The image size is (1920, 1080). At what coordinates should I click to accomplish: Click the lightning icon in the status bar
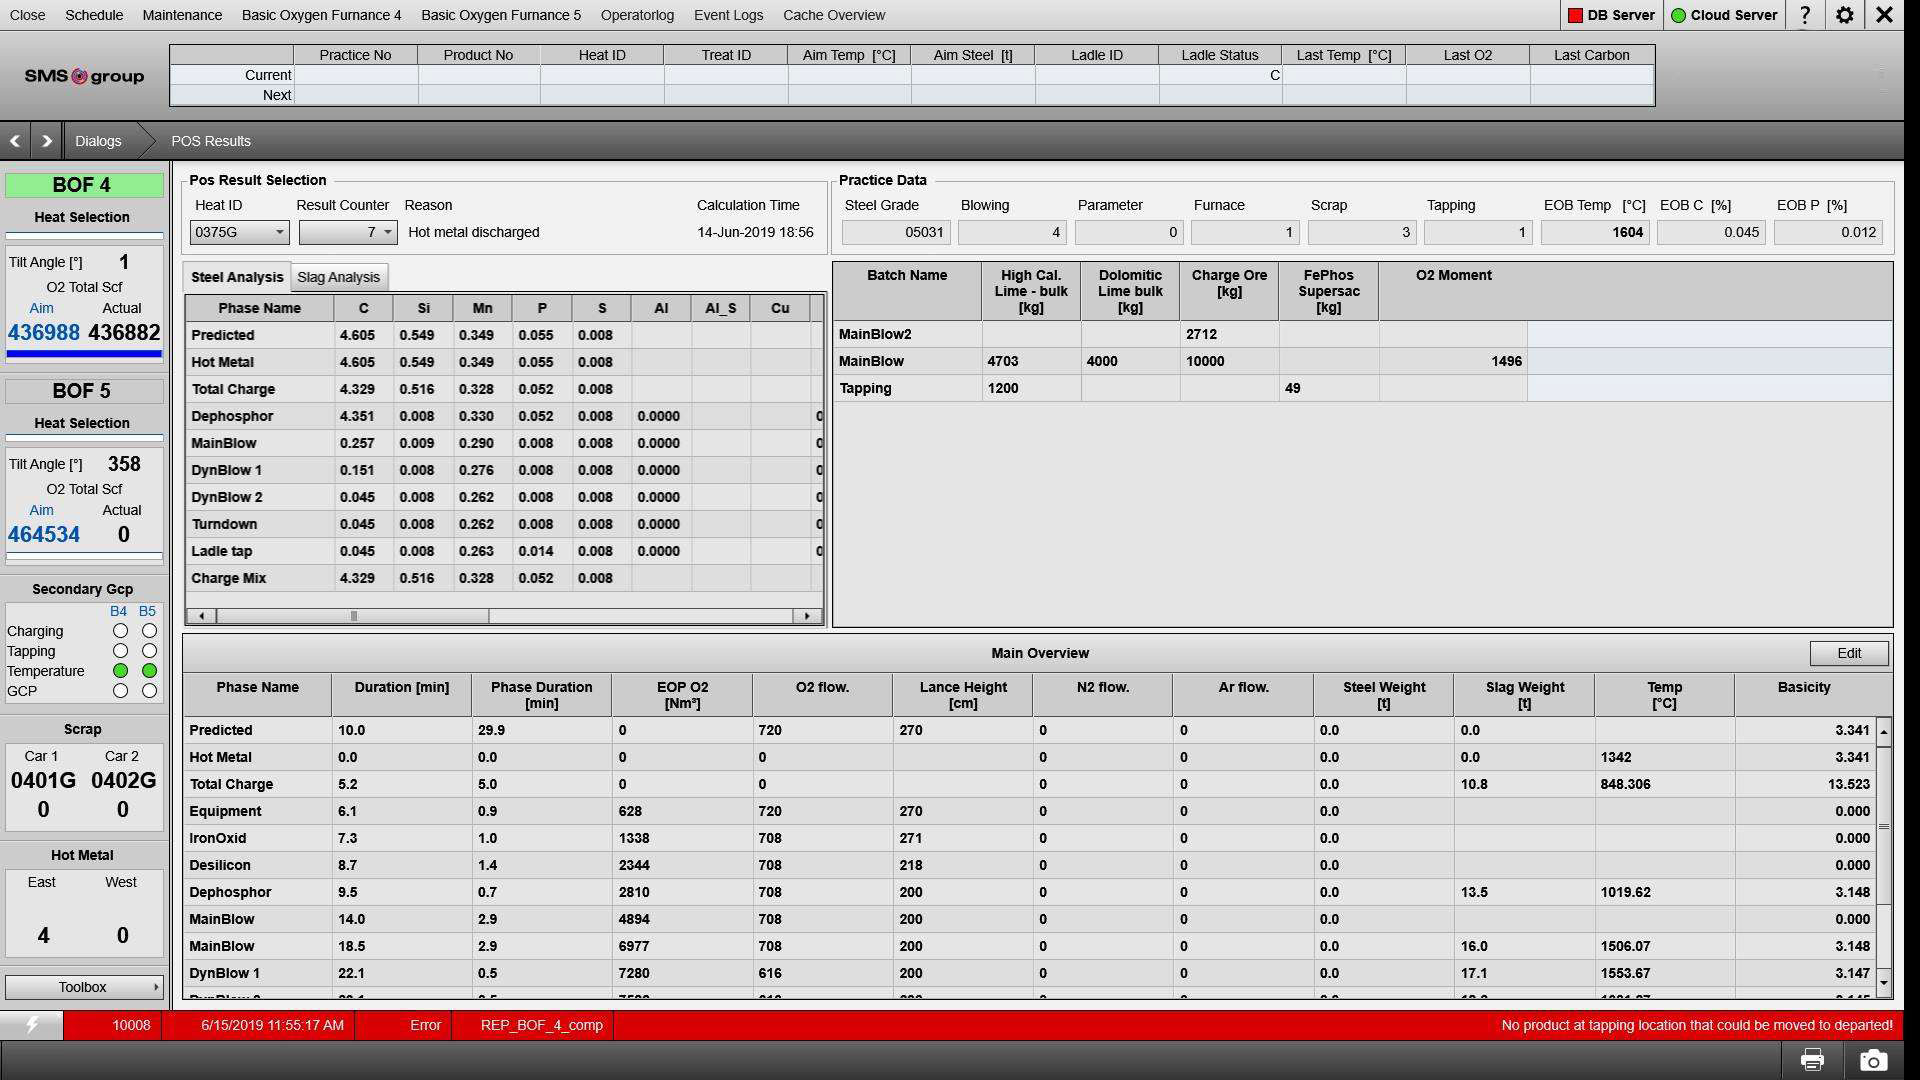[31, 1025]
